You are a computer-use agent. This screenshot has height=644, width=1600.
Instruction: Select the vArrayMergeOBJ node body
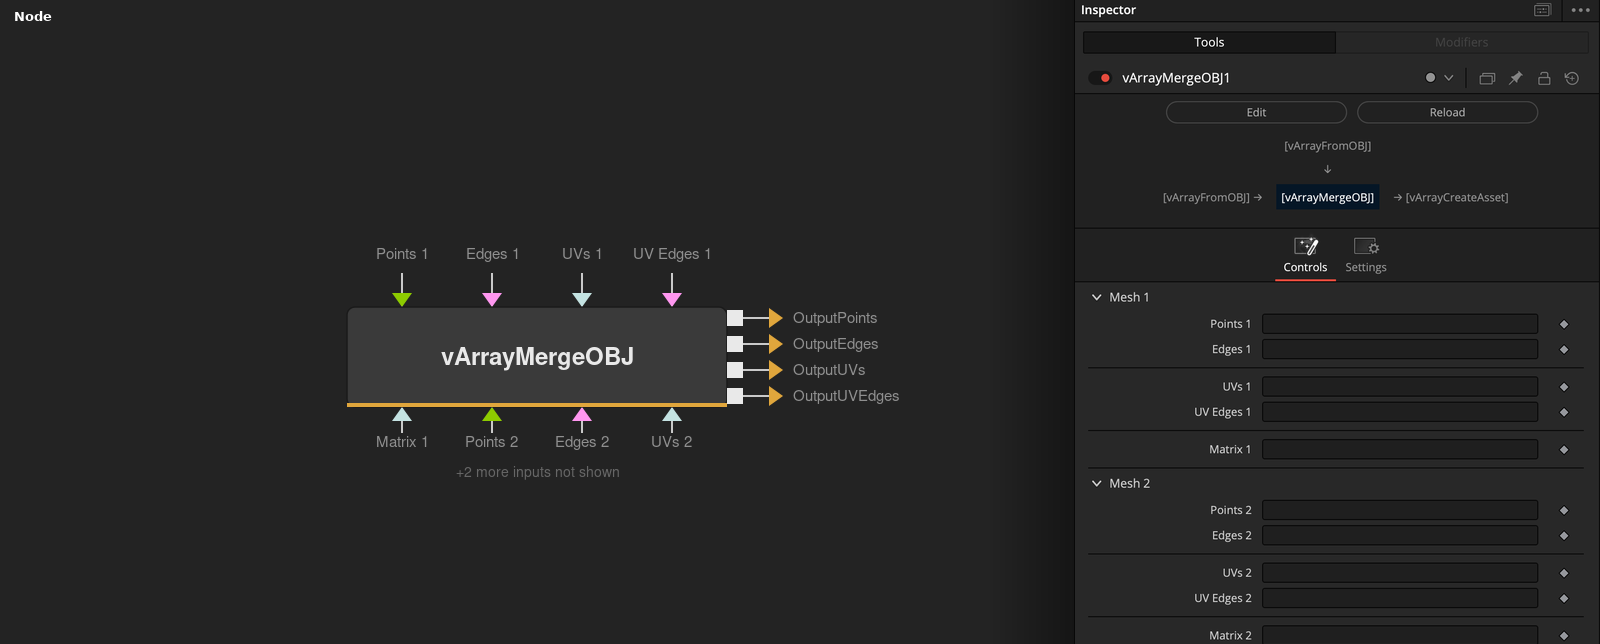point(537,356)
